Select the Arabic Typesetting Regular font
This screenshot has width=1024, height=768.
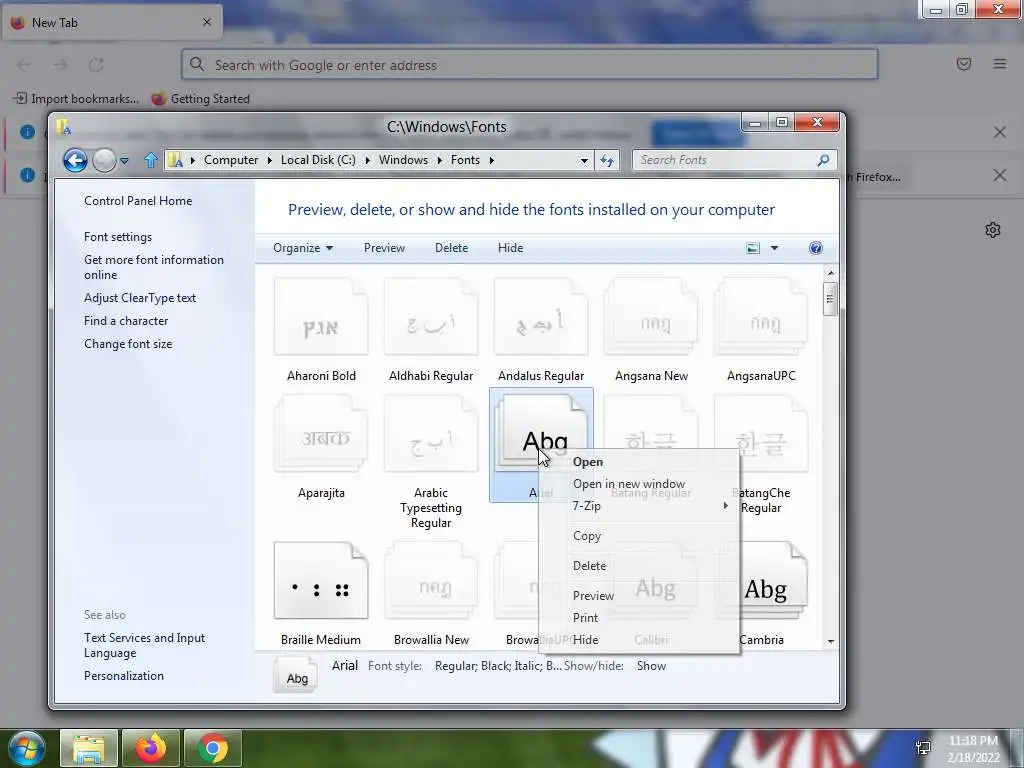431,462
